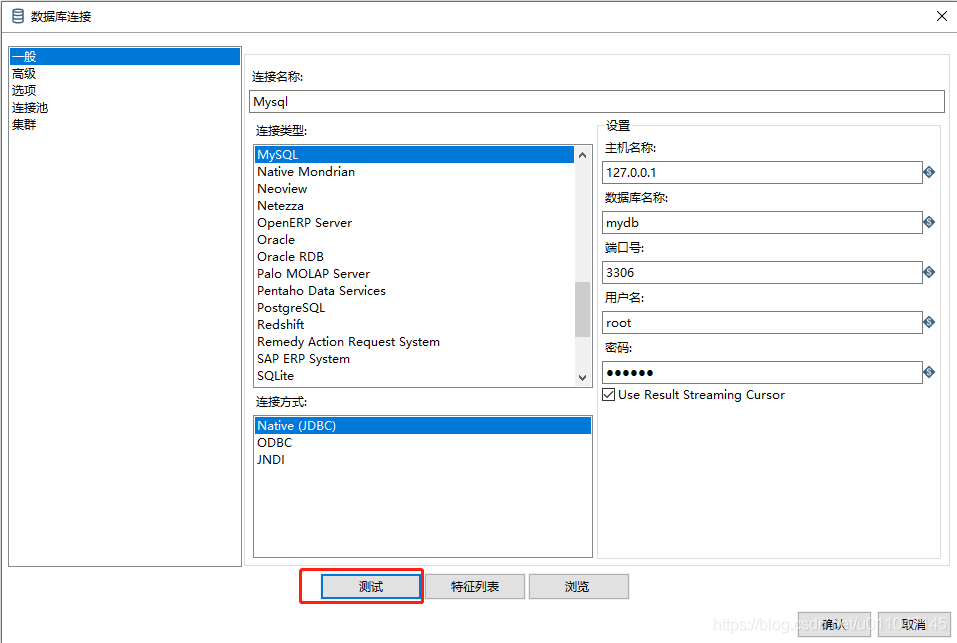Select MySQL connection type

[x=414, y=155]
